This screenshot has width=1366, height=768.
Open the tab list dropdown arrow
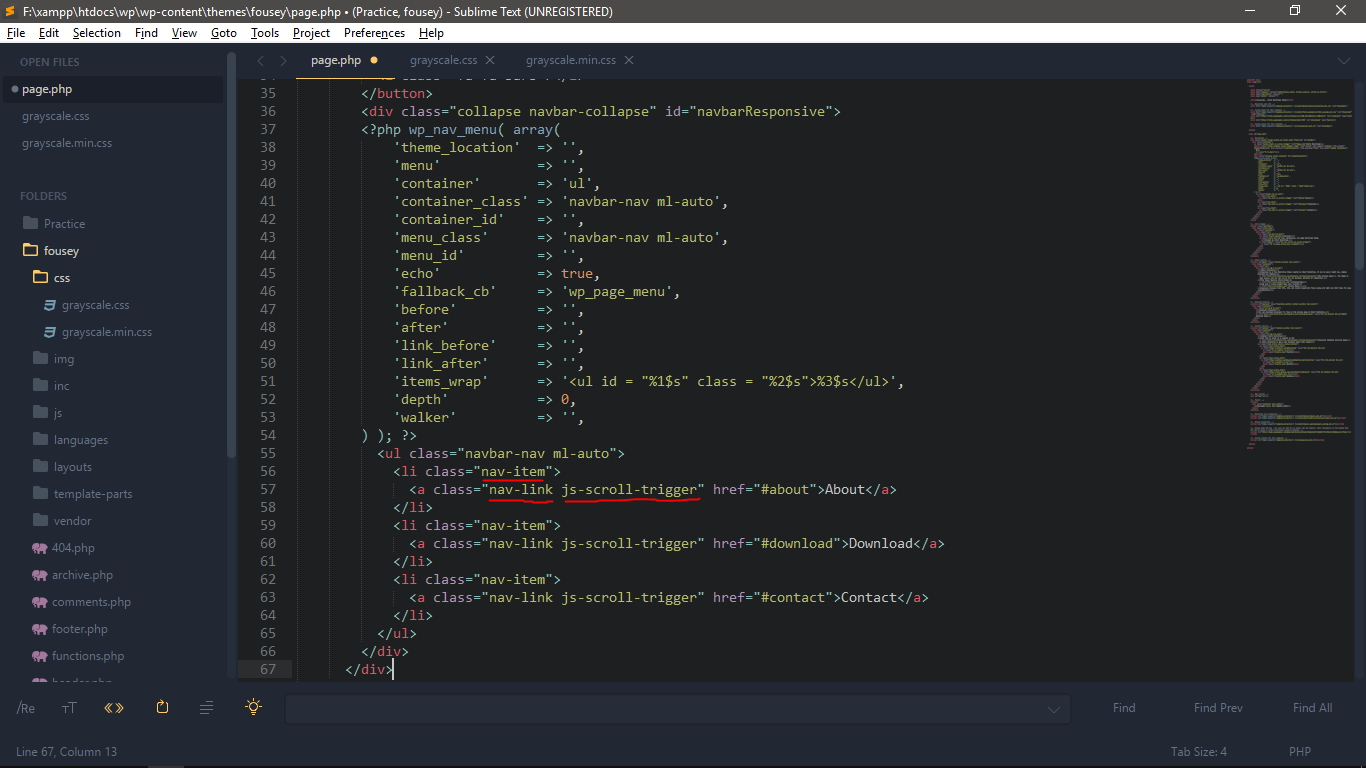[1344, 61]
